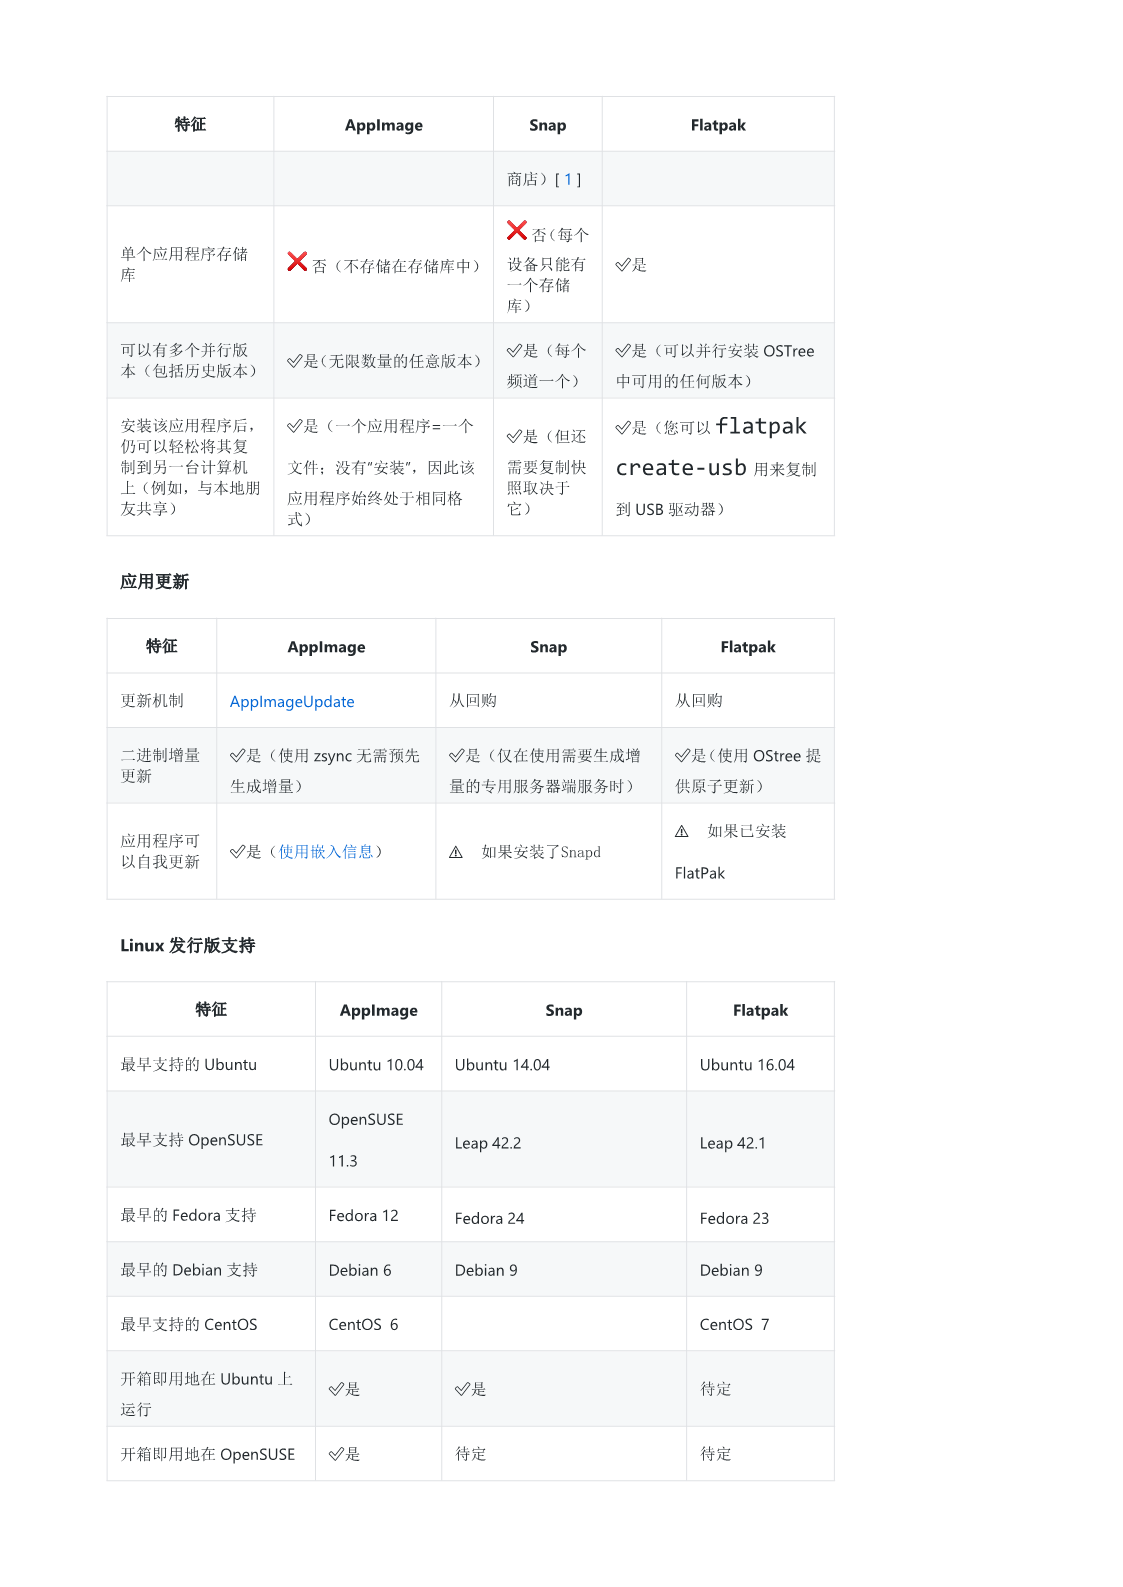Click the checkmark before 是（使用 zsync 无需预先
The image size is (1123, 1587).
(238, 756)
